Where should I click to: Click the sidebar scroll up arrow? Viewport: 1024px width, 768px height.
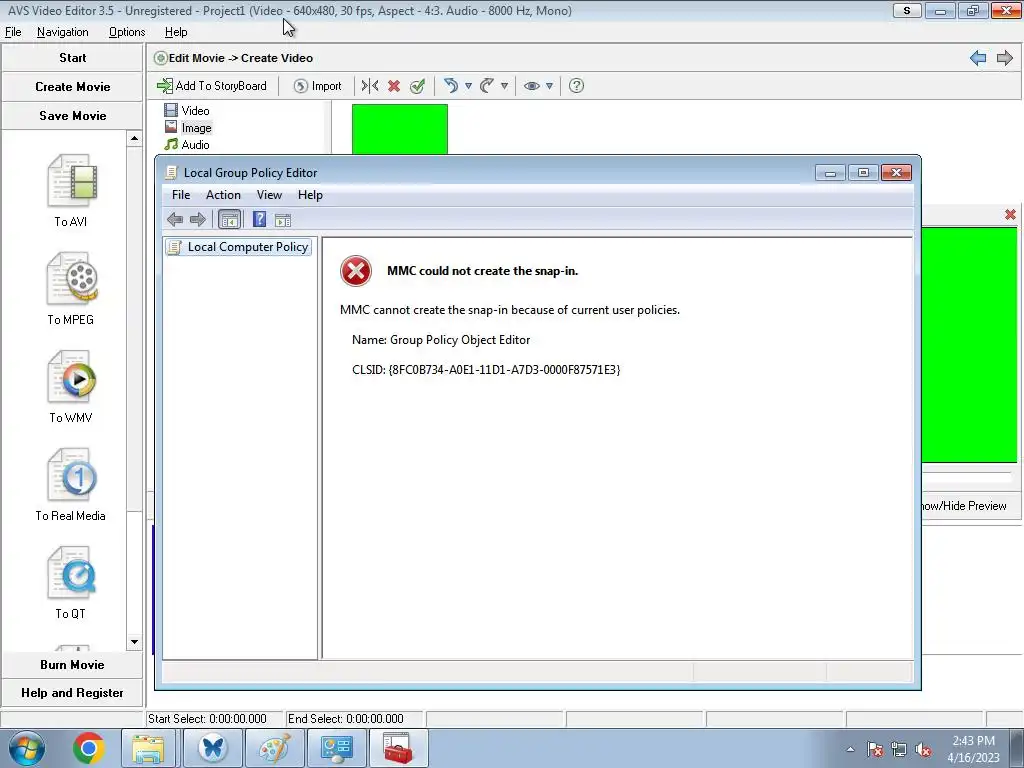(x=134, y=138)
